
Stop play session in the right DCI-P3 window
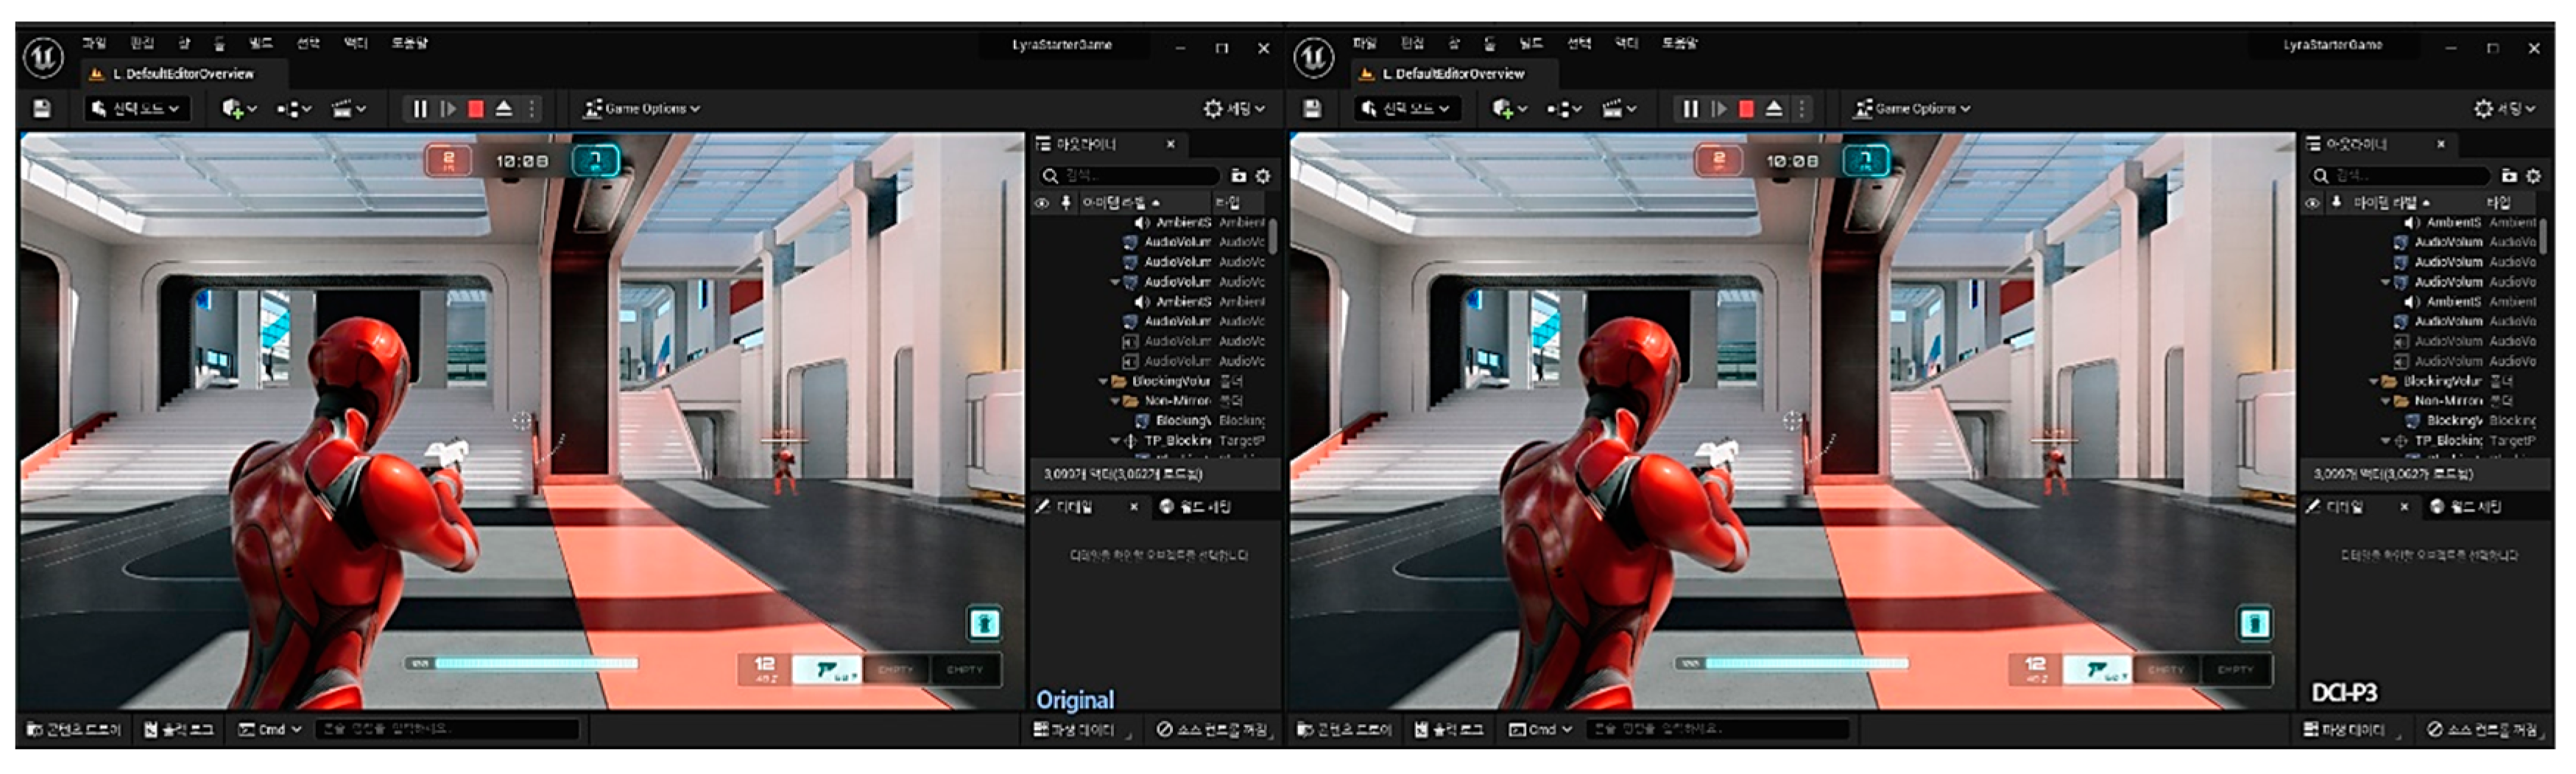[x=1746, y=109]
